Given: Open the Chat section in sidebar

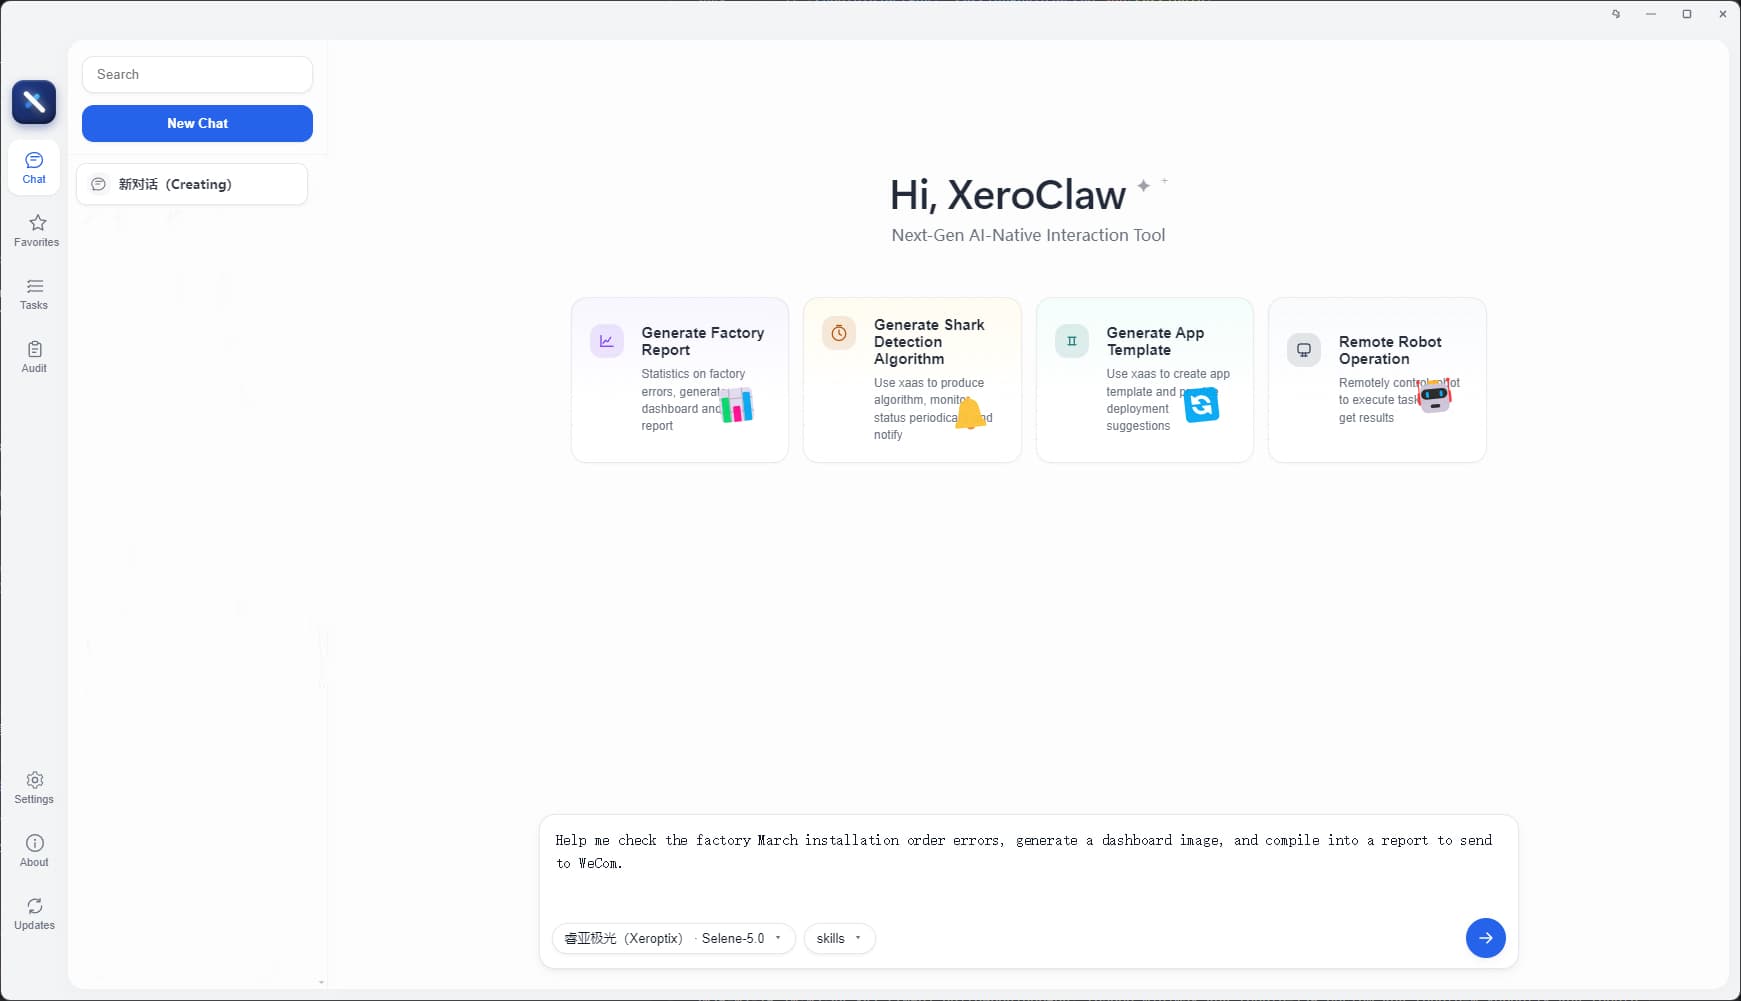Looking at the screenshot, I should coord(34,167).
